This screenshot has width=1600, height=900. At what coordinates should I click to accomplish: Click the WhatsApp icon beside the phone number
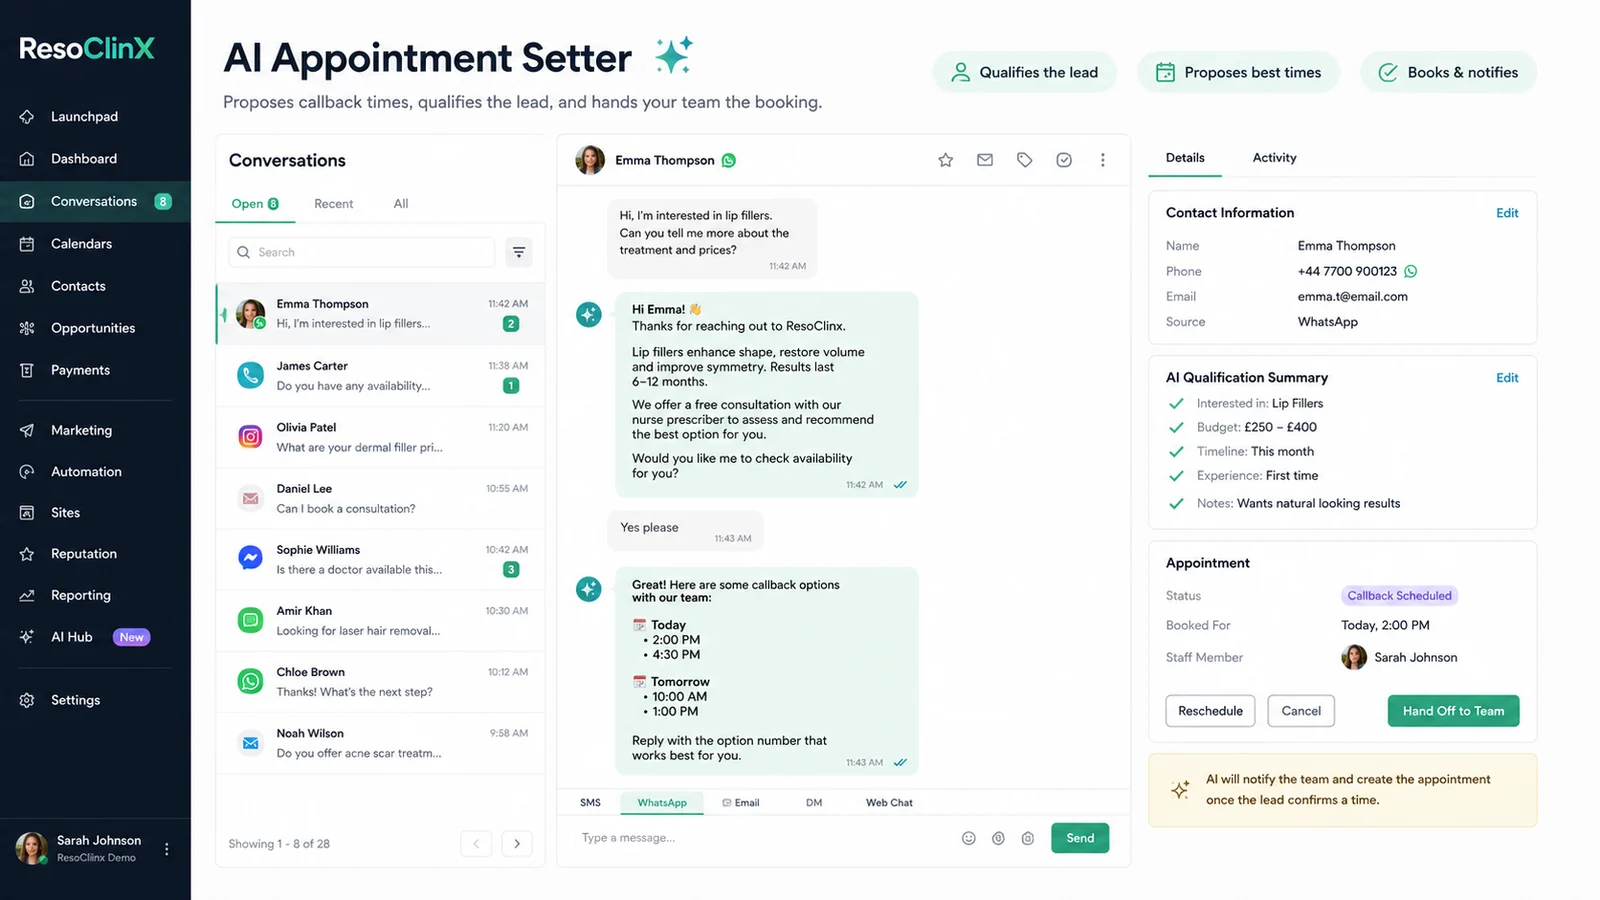tap(1411, 271)
